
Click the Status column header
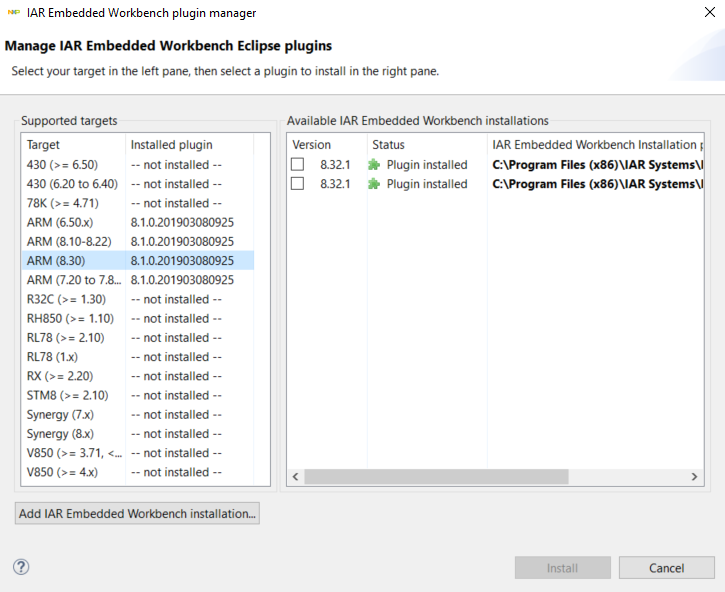coord(388,145)
